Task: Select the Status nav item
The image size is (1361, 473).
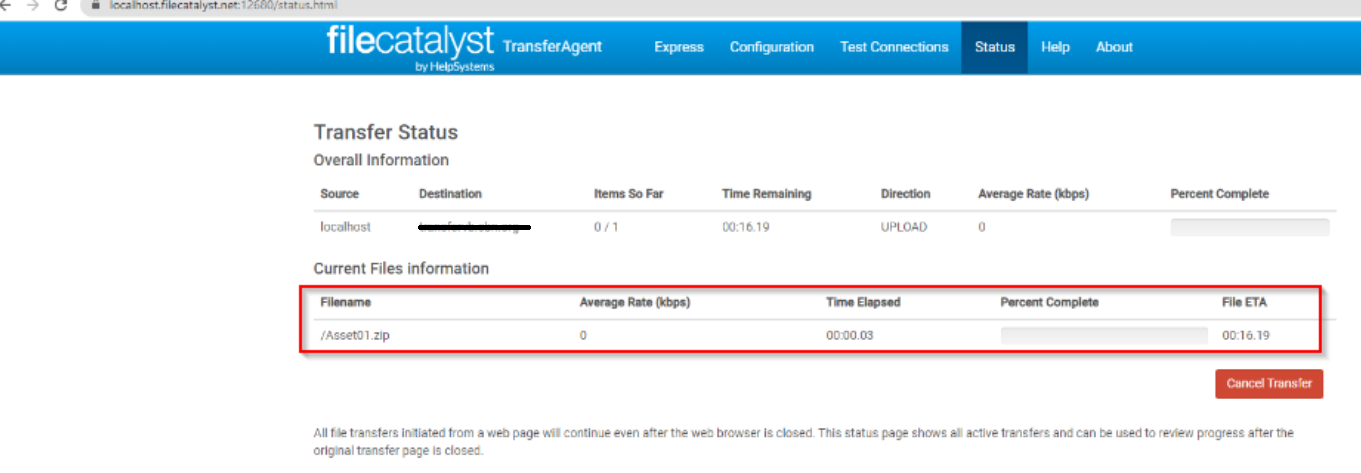Action: point(994,47)
